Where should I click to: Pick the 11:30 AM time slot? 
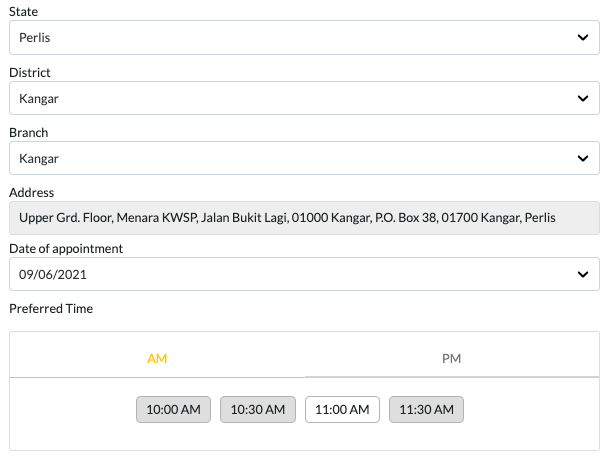click(x=426, y=410)
